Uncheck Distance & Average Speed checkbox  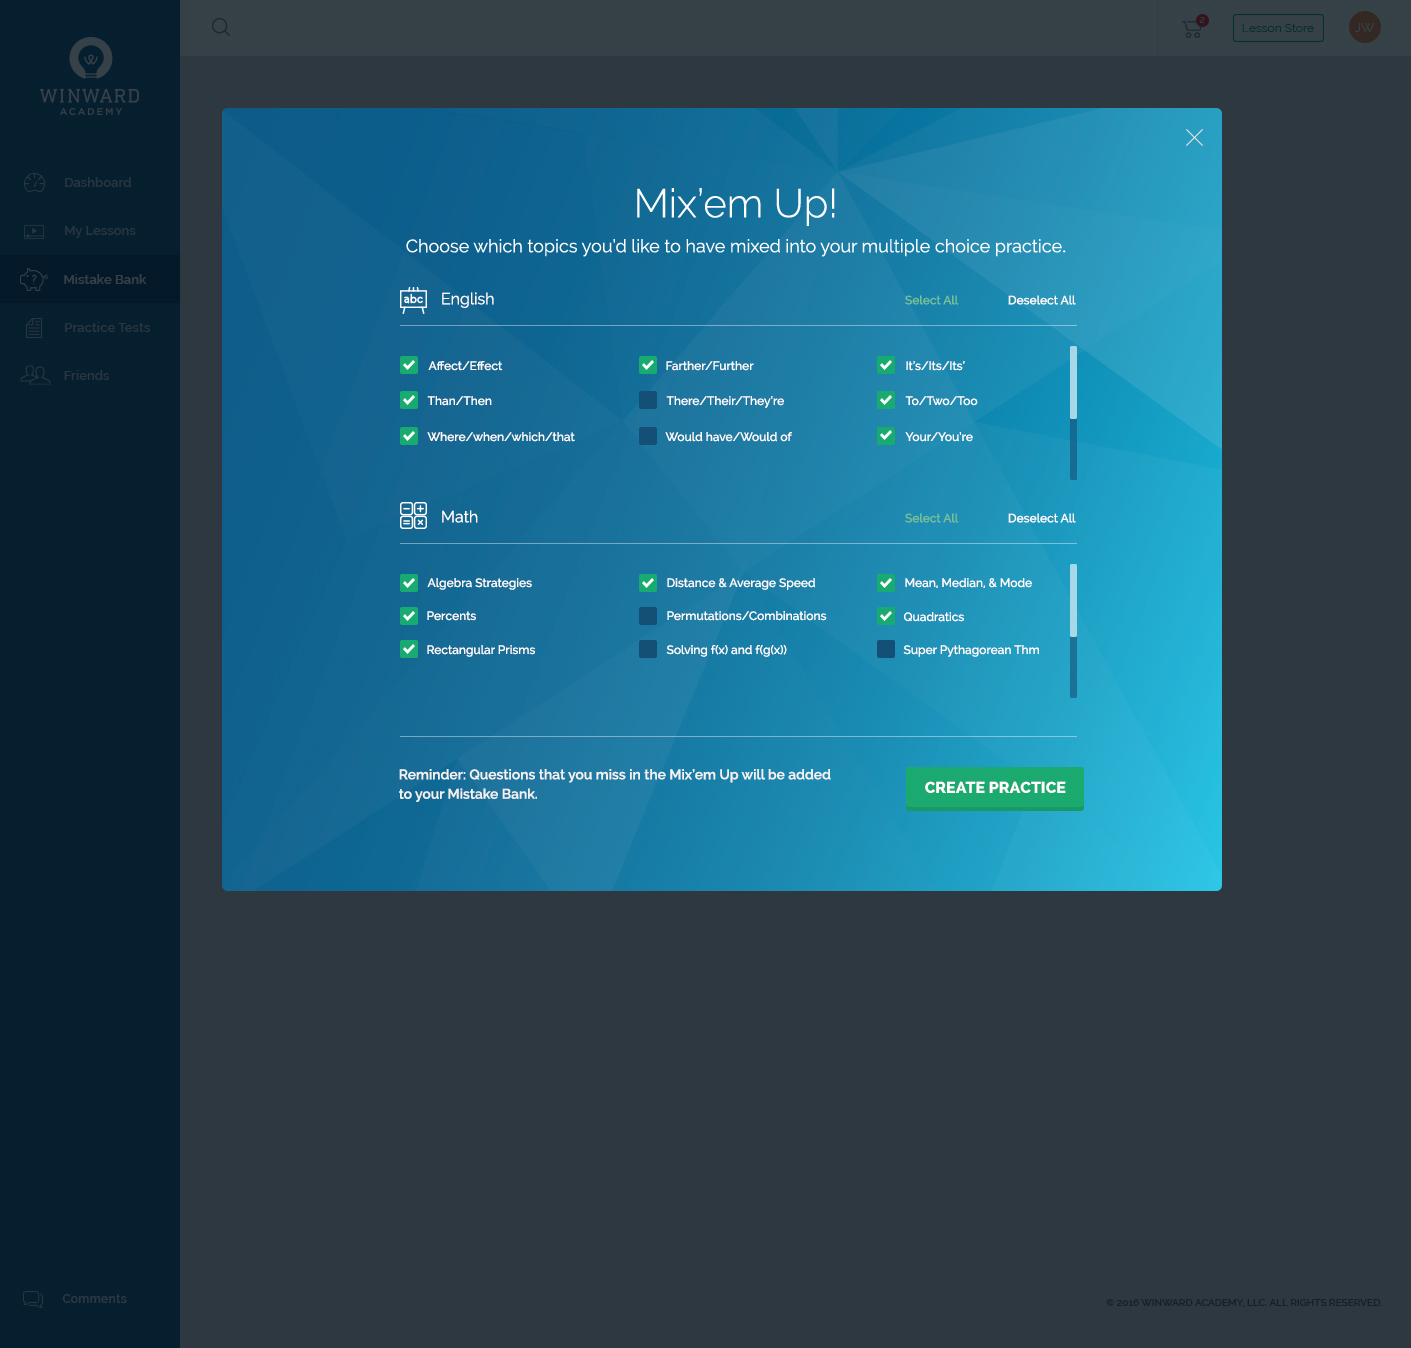pos(648,582)
